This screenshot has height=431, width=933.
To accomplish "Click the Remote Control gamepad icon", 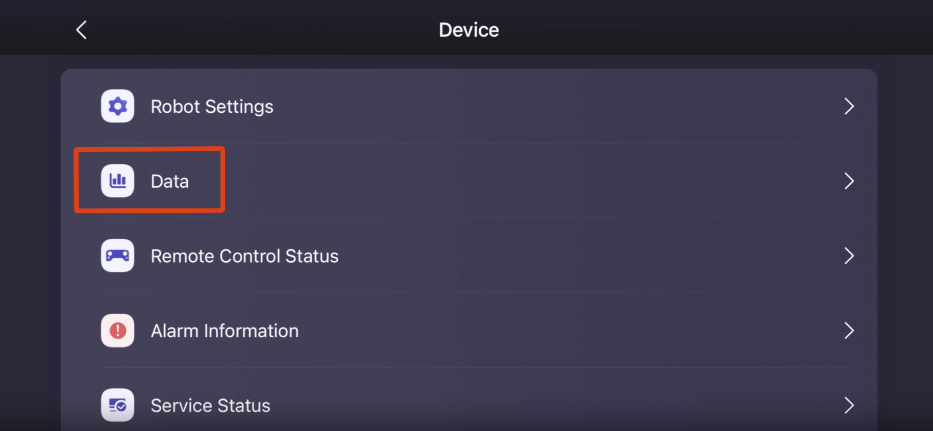I will tap(117, 256).
